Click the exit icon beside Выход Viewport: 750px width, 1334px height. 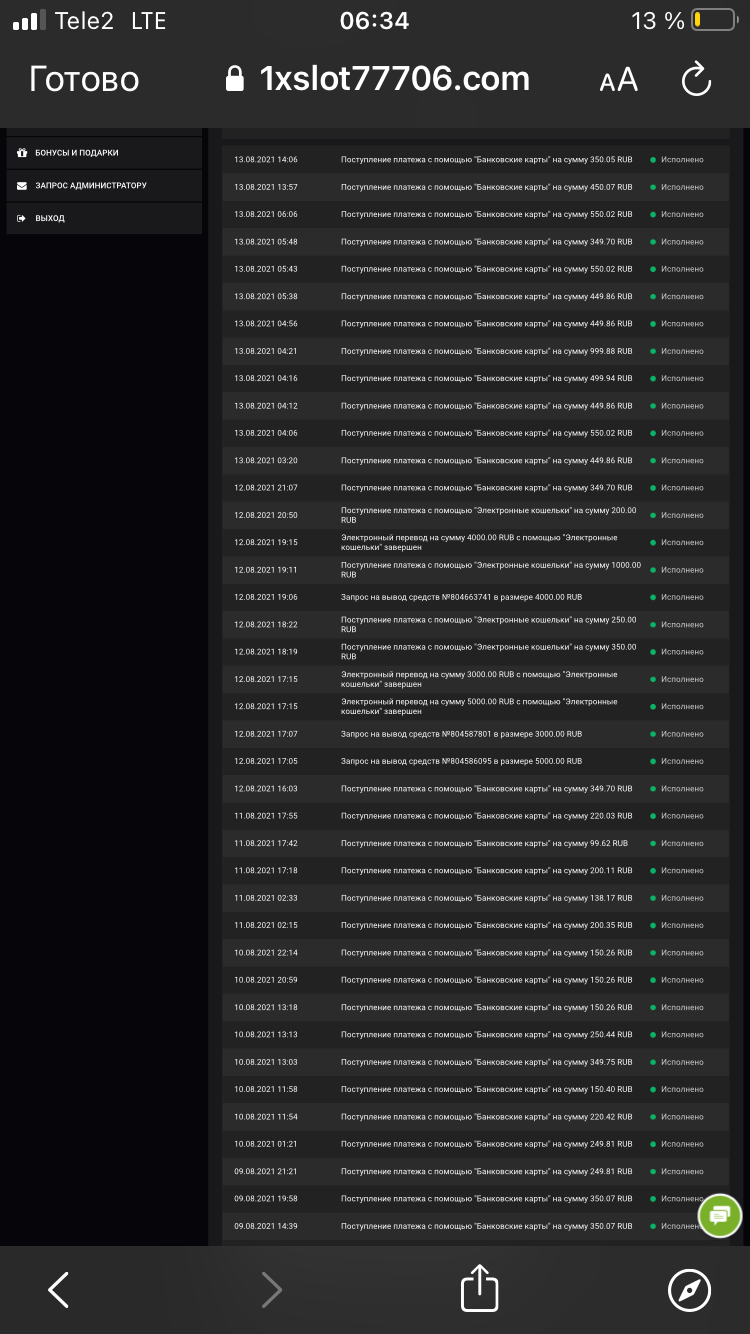click(x=22, y=218)
